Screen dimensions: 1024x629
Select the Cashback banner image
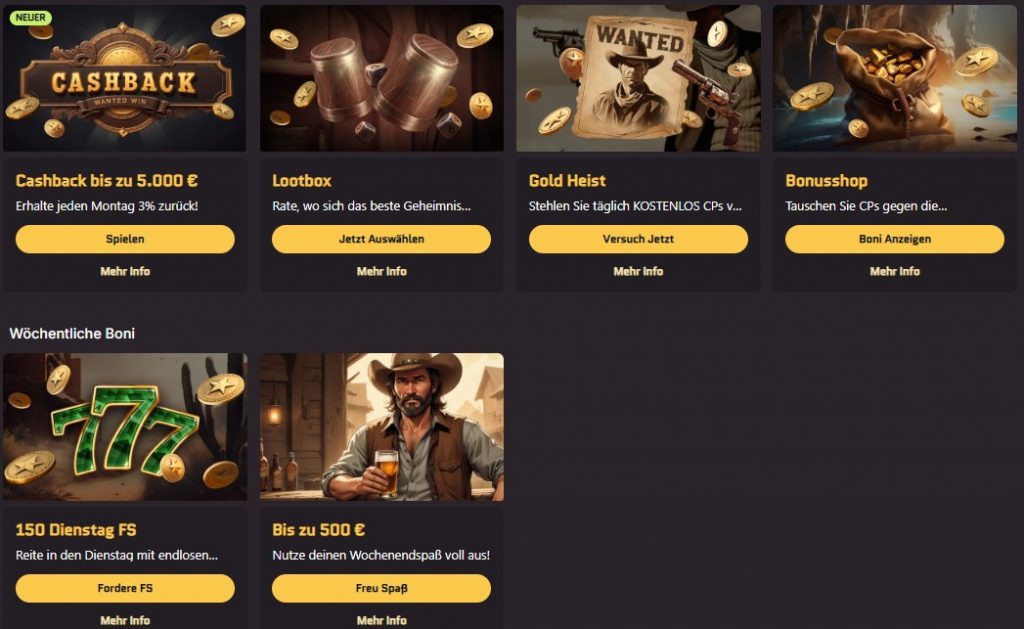pos(125,78)
